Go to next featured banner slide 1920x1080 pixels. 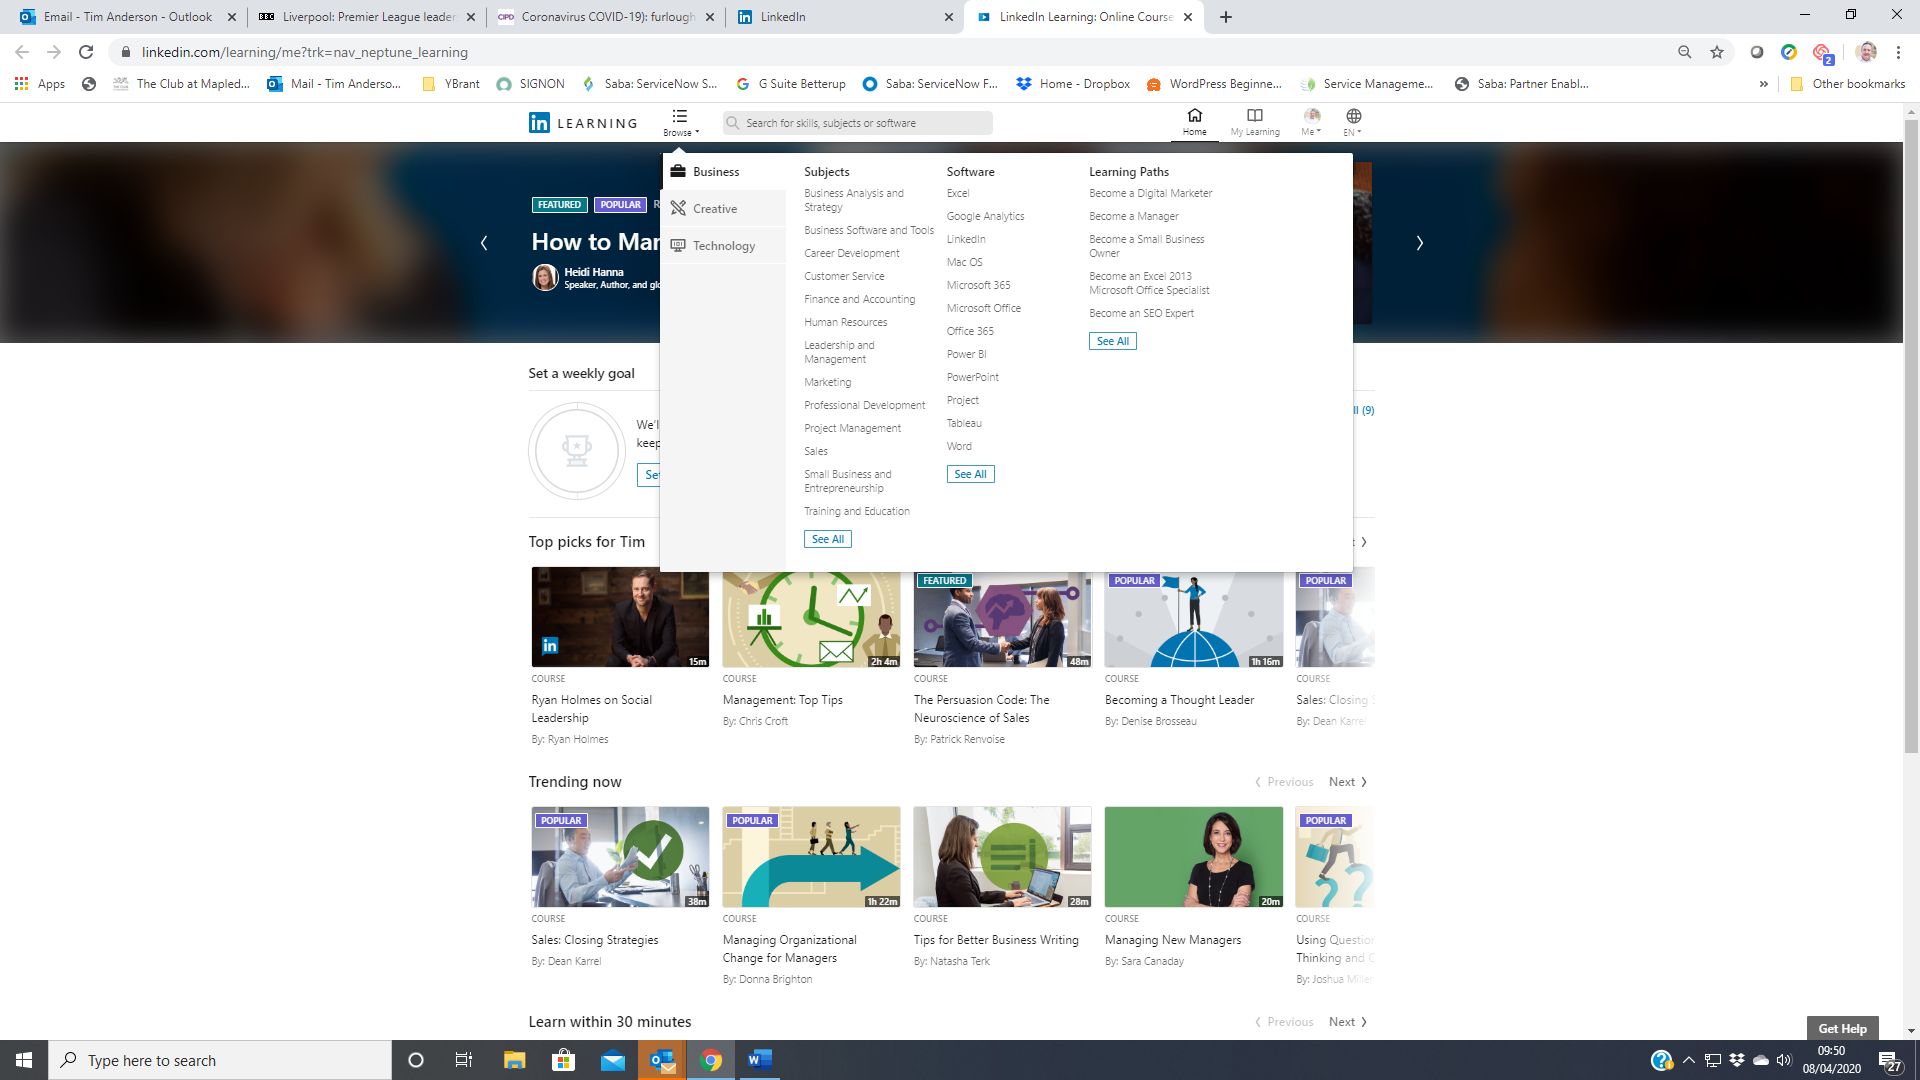pyautogui.click(x=1419, y=243)
